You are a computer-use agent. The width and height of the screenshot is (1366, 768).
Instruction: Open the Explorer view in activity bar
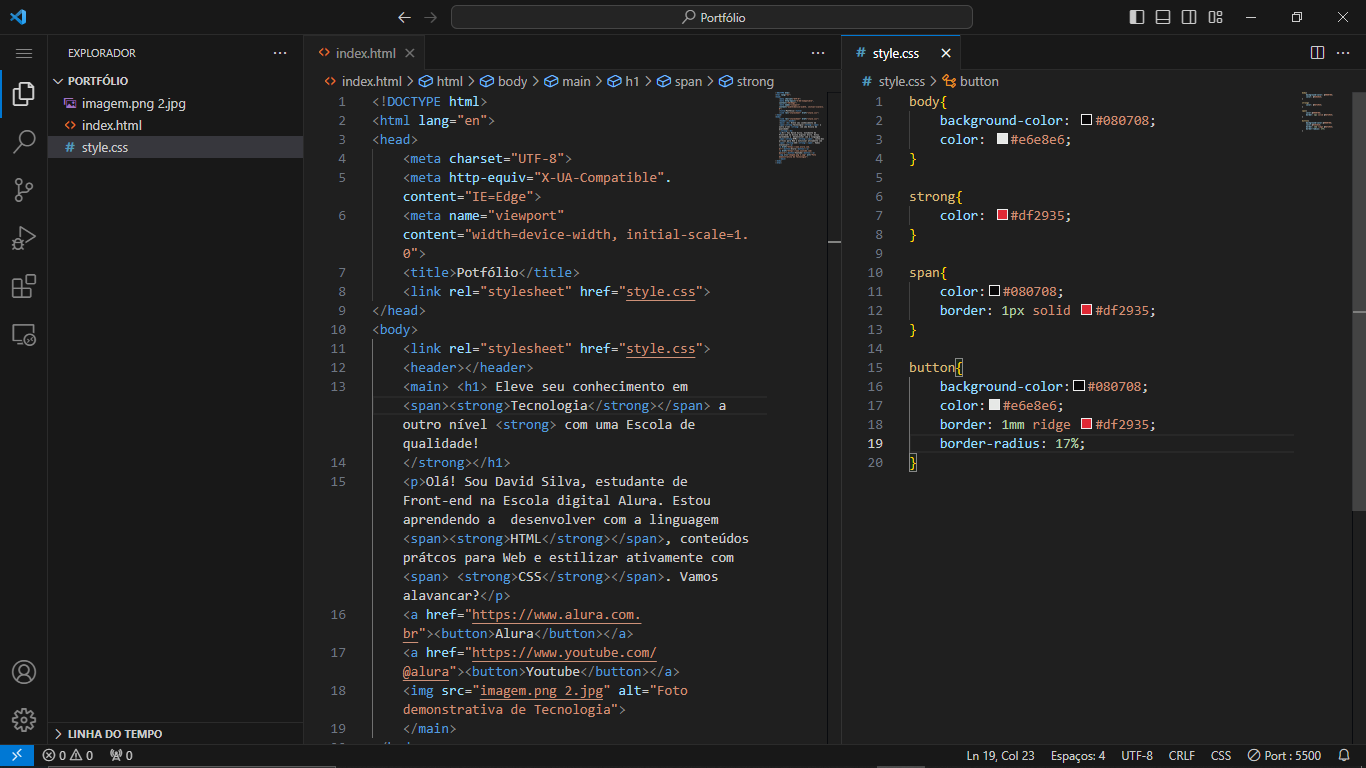pos(24,95)
